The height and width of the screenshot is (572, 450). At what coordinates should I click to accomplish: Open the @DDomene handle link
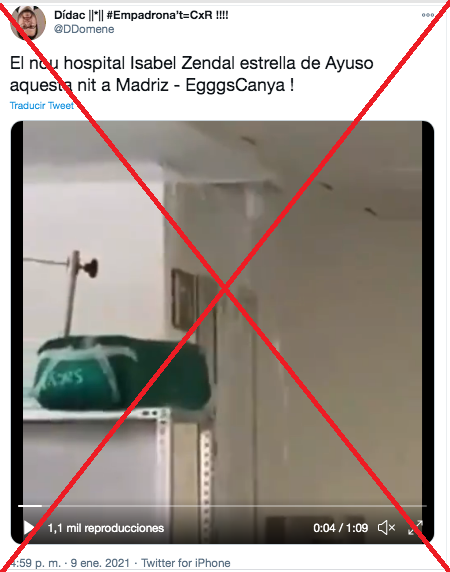click(x=84, y=29)
